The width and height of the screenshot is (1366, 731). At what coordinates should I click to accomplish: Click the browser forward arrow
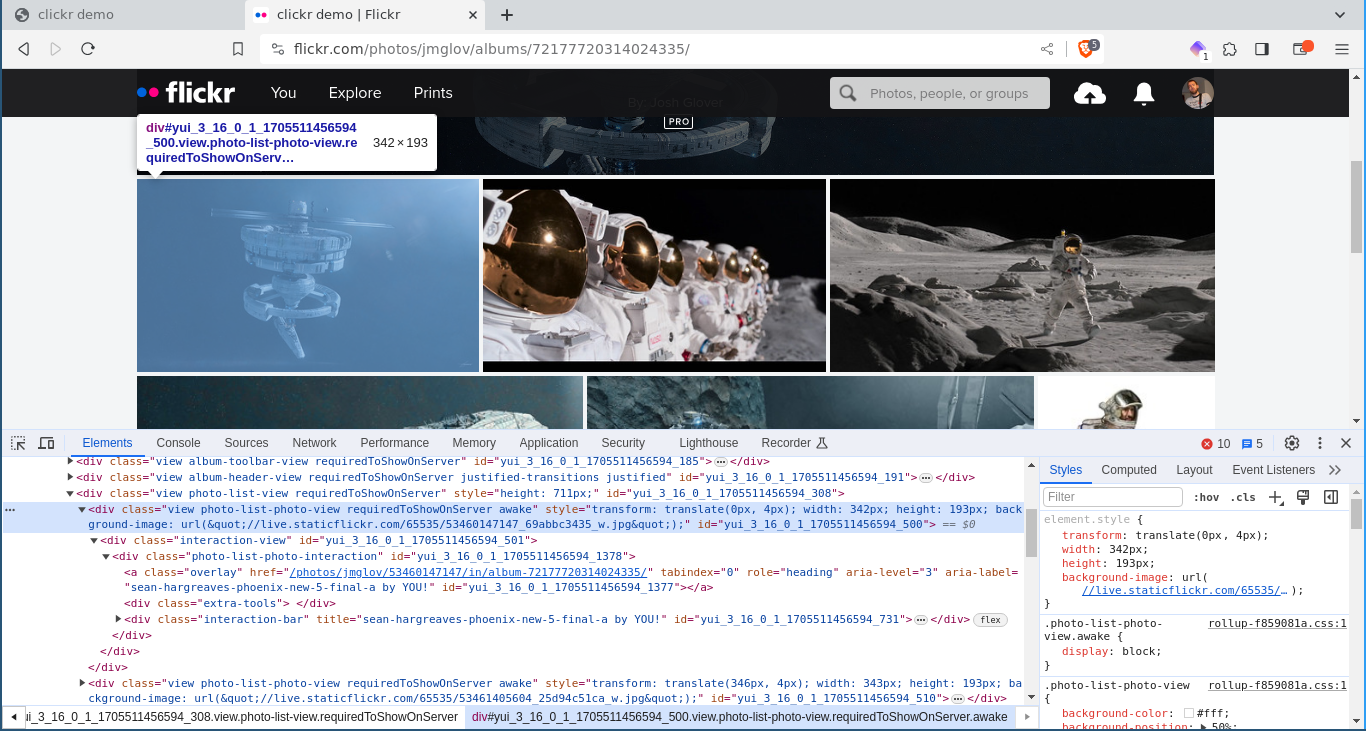tap(56, 49)
